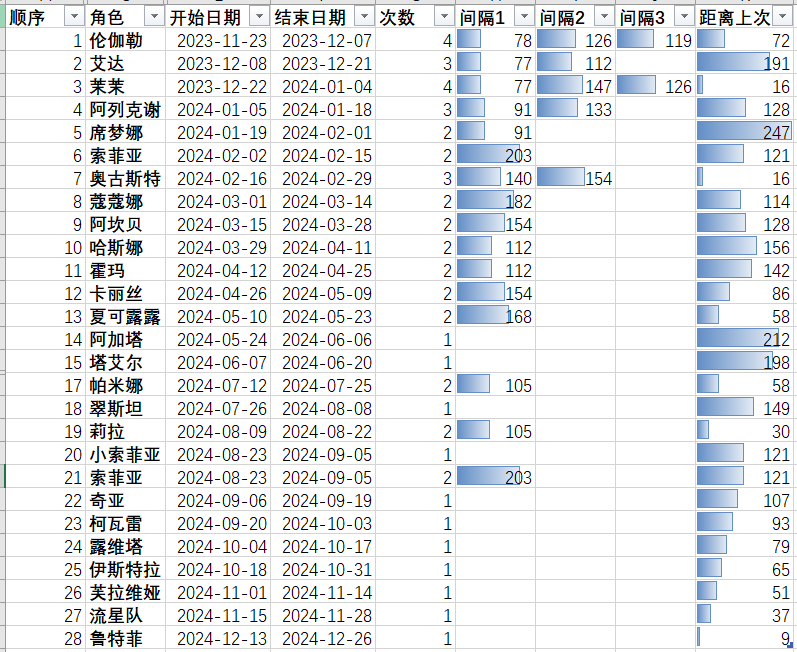Open the 距离上次 column filter dropdown
Image resolution: width=797 pixels, height=652 pixels.
coord(783,17)
